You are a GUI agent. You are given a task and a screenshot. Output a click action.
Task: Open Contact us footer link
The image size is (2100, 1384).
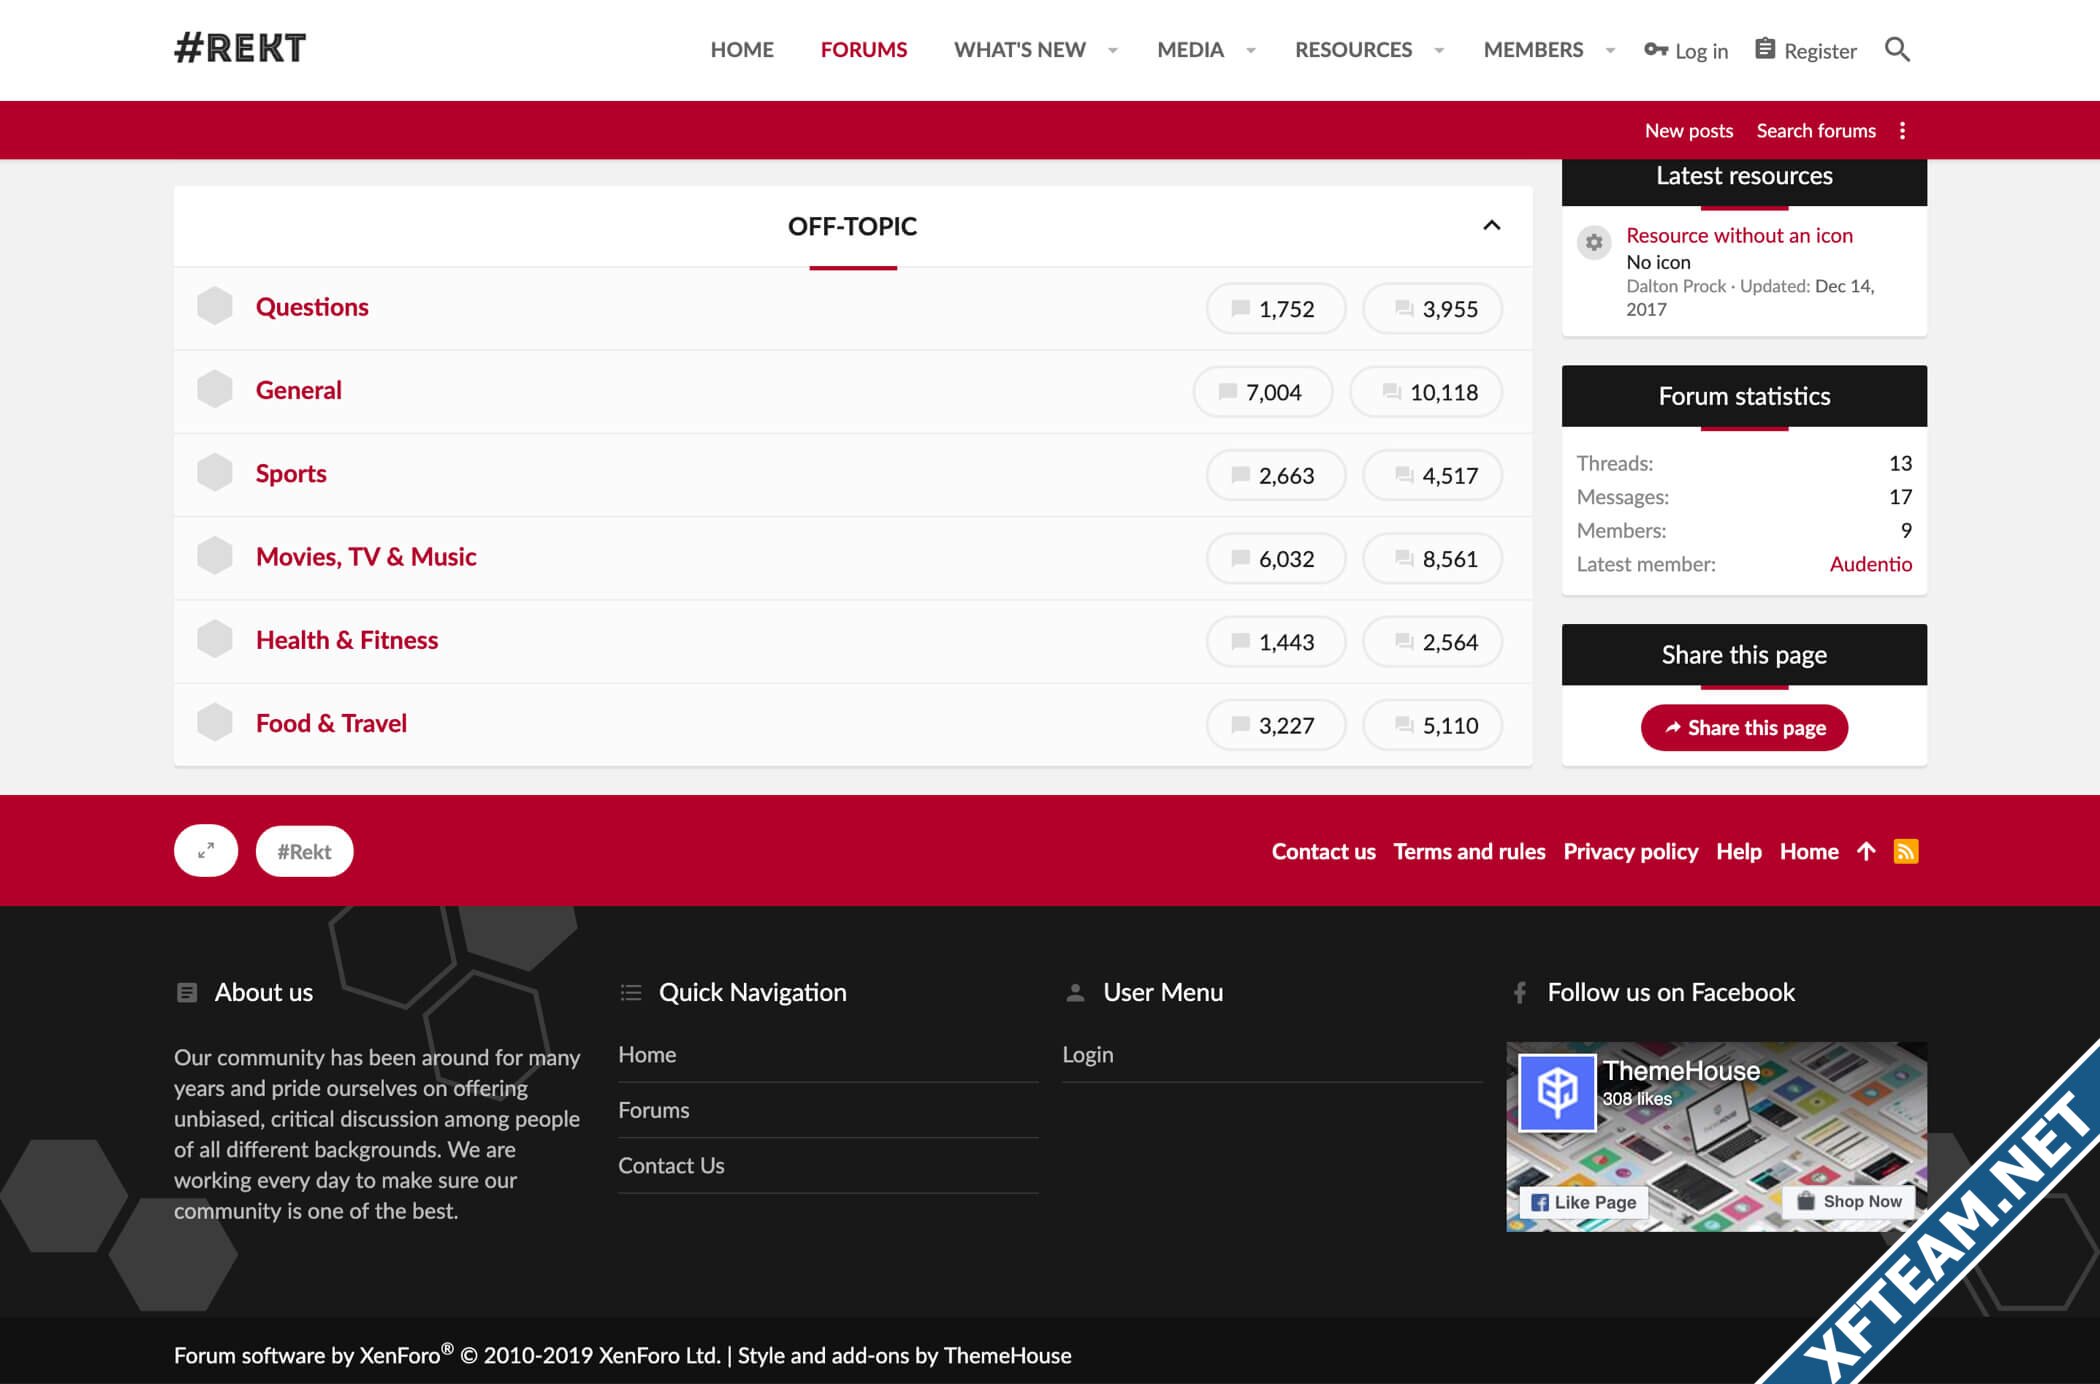[1323, 851]
